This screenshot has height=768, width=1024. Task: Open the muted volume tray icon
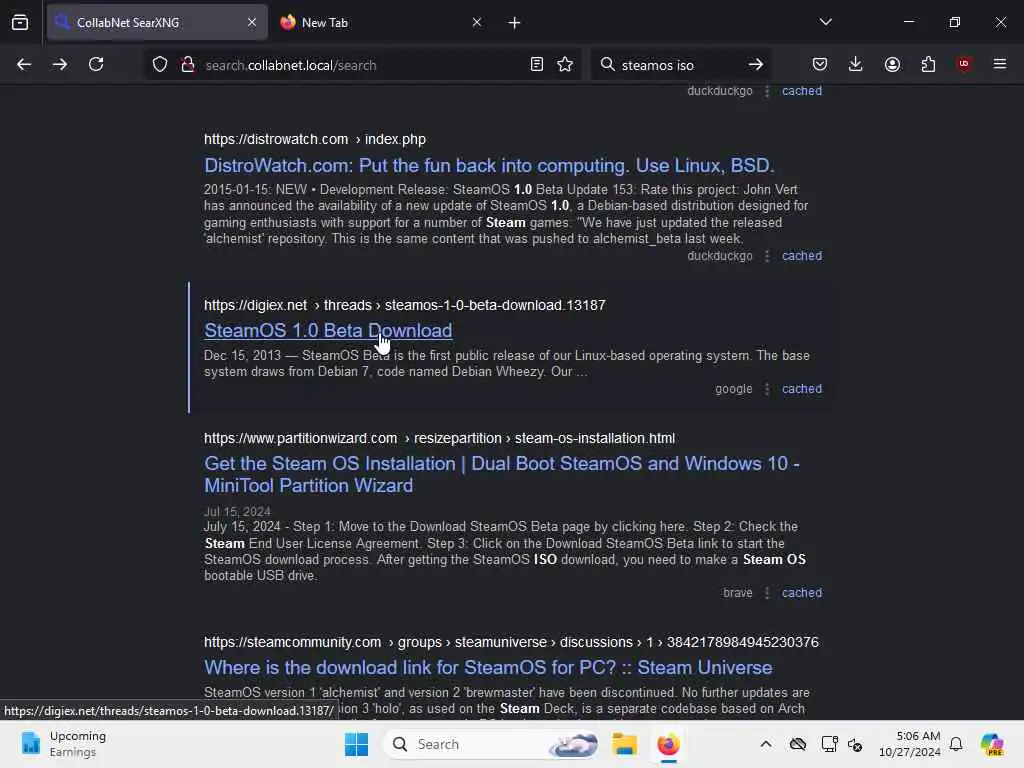(855, 744)
